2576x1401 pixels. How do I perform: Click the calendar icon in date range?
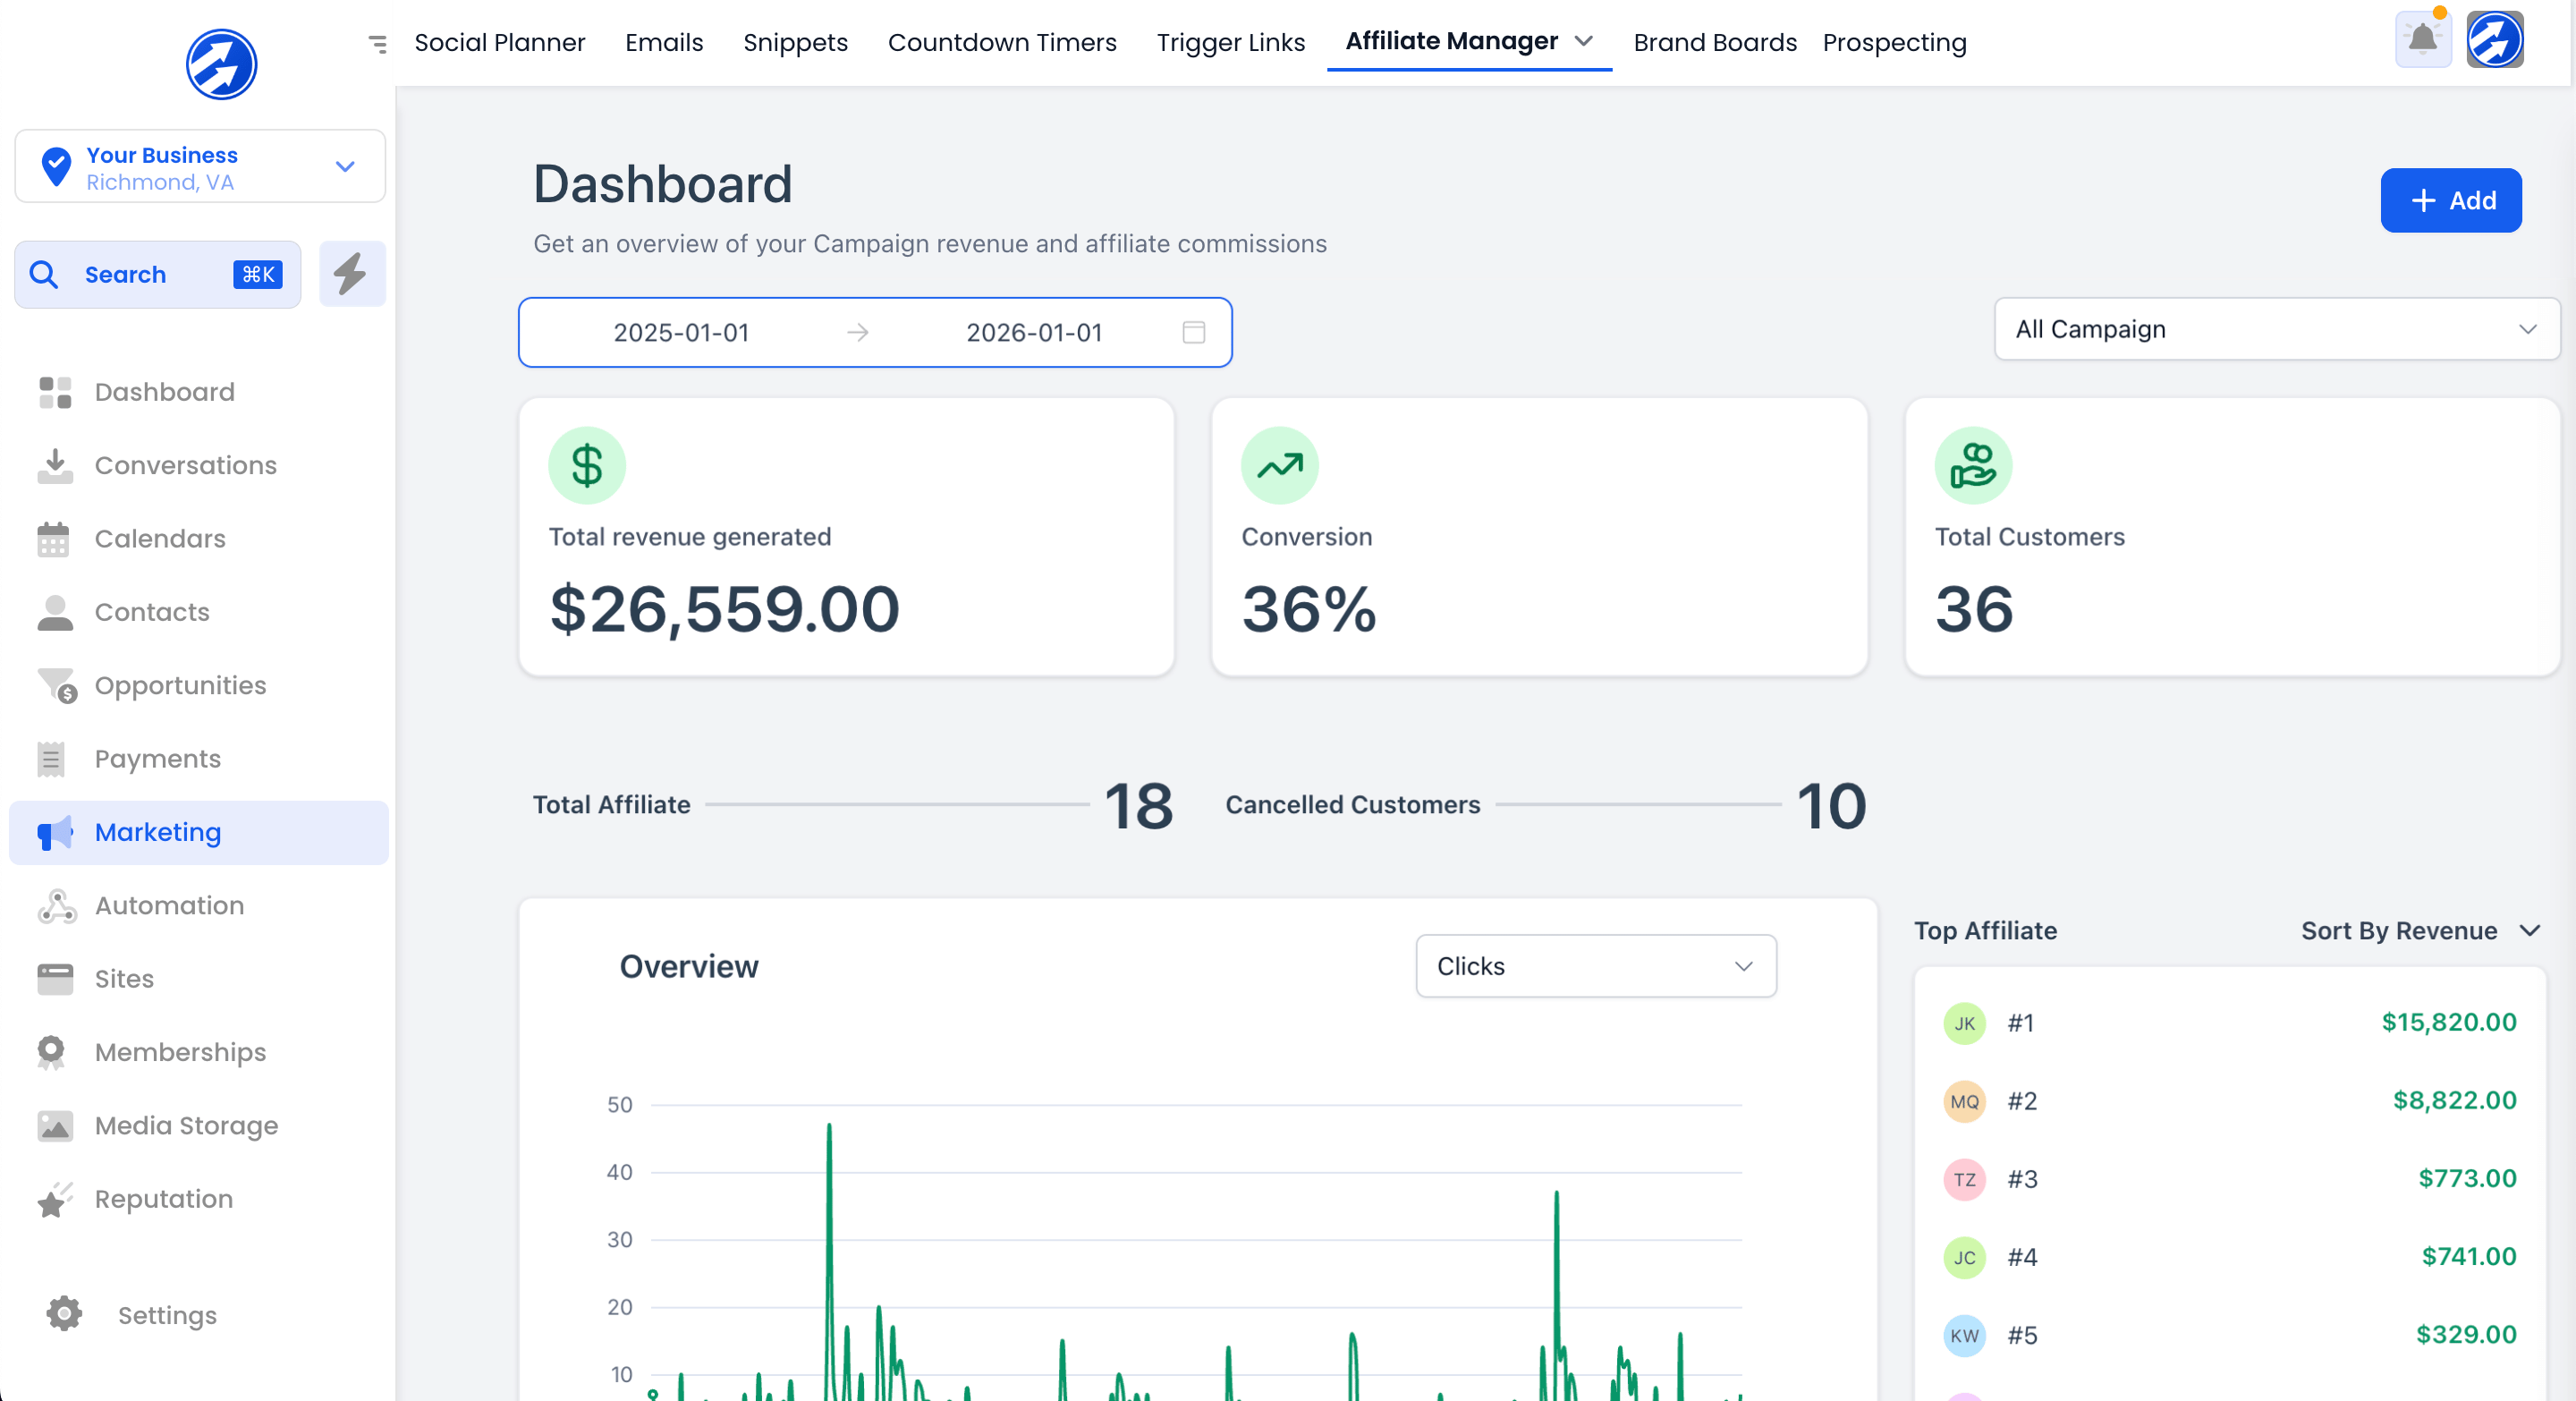pyautogui.click(x=1193, y=332)
